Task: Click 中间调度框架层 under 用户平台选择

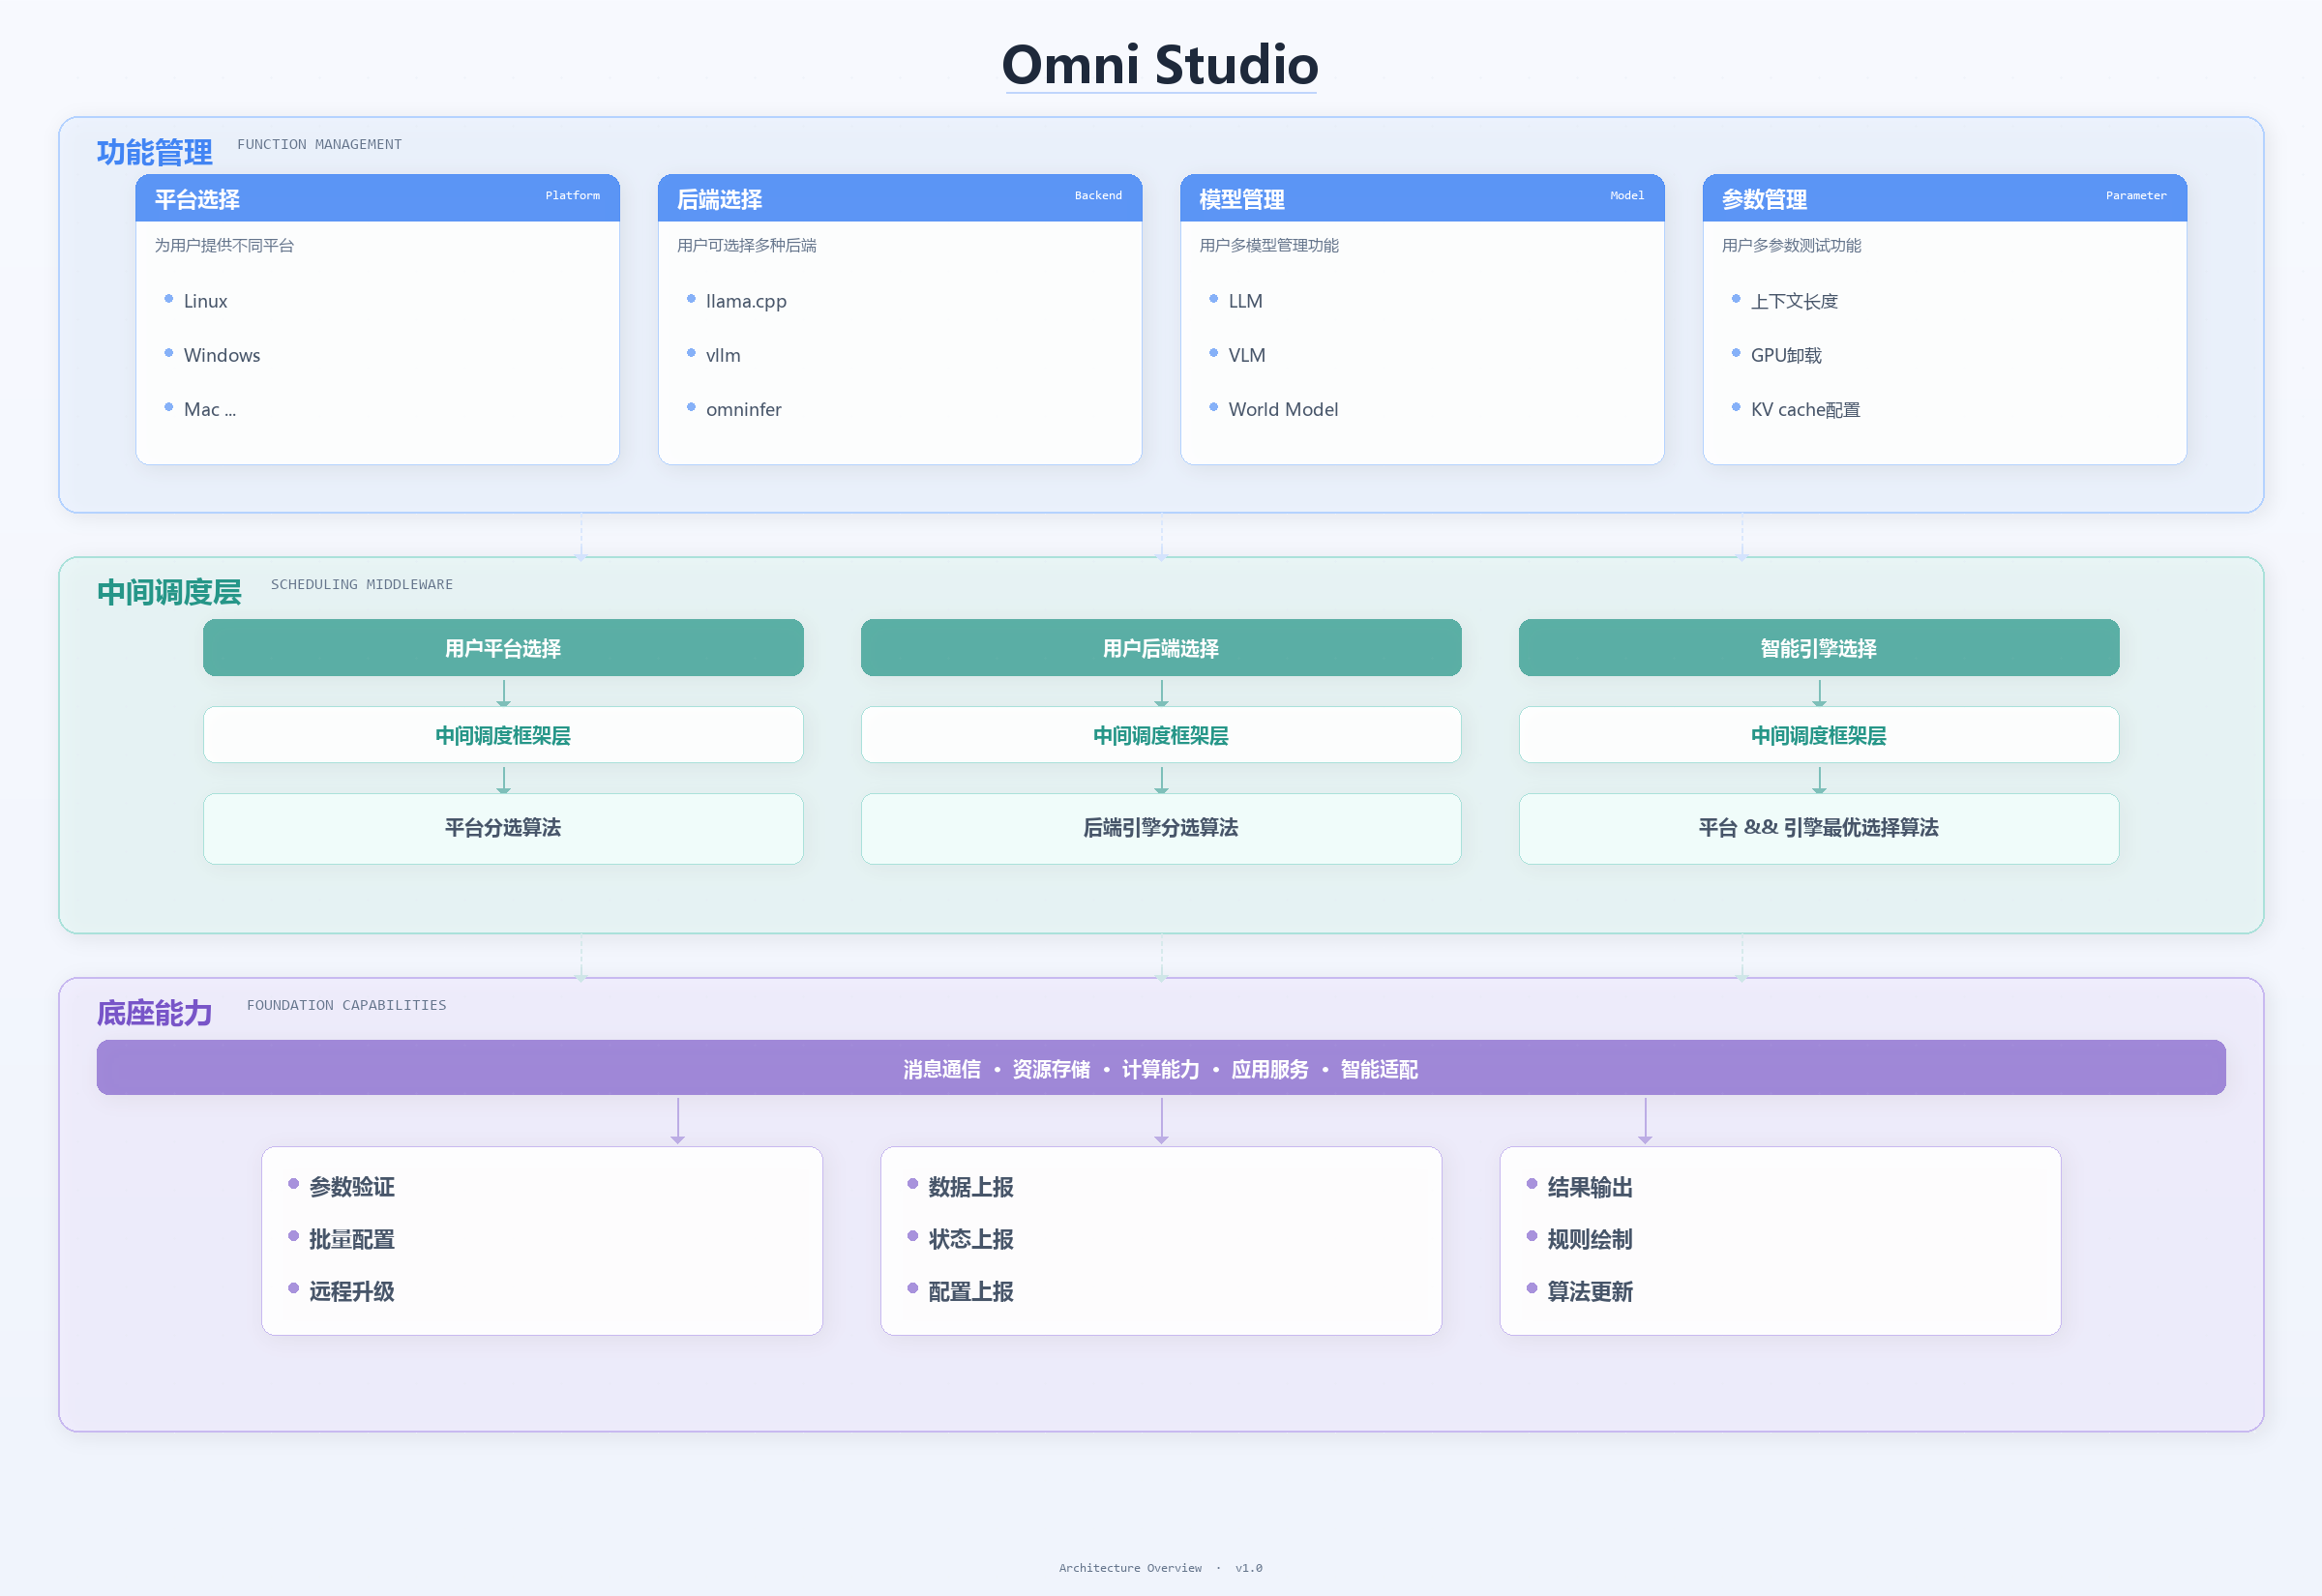Action: tap(503, 735)
